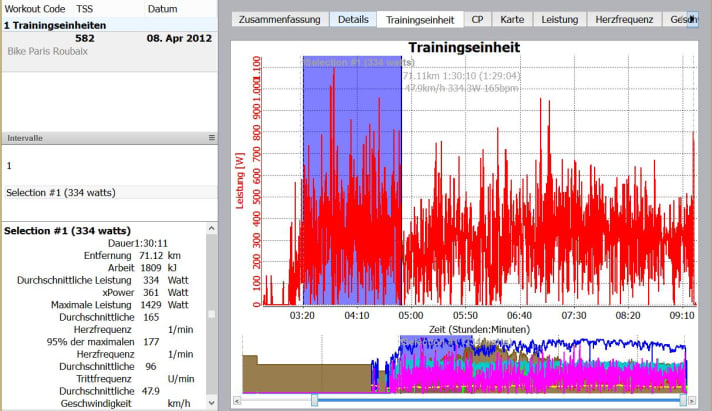The image size is (712, 411).
Task: Open the Herzfrequenz tab
Action: [x=623, y=19]
